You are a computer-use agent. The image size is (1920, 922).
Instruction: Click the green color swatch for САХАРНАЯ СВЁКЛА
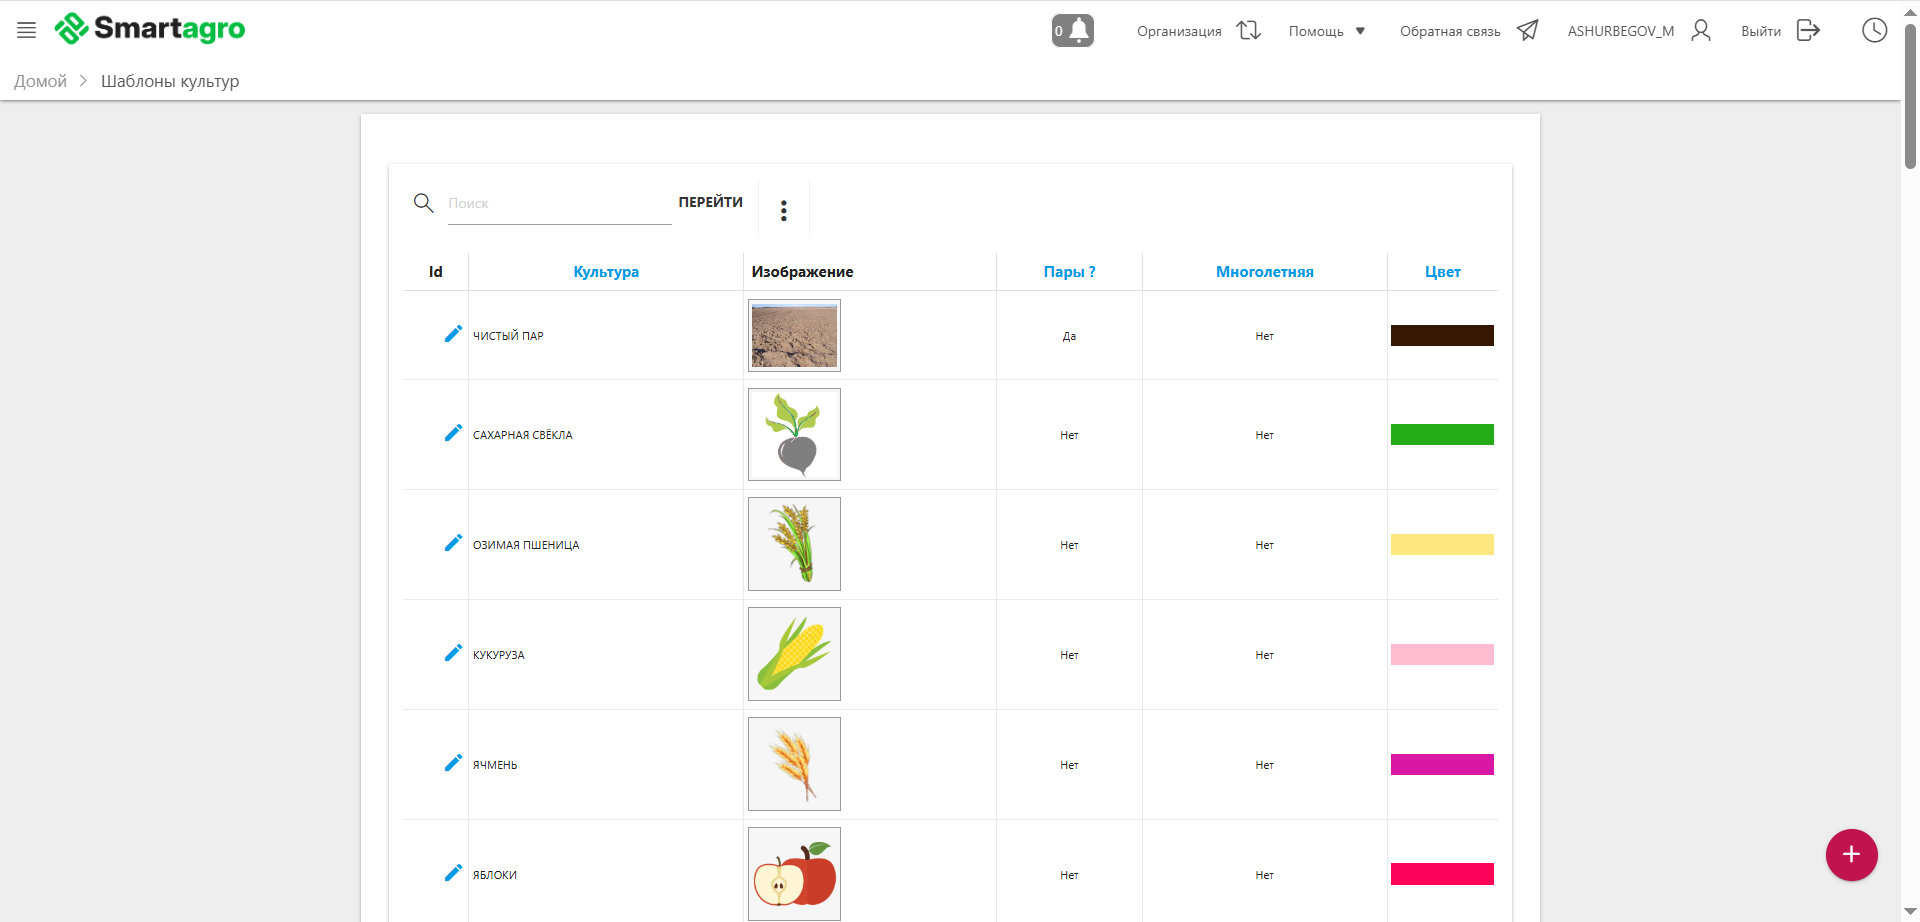coord(1442,435)
